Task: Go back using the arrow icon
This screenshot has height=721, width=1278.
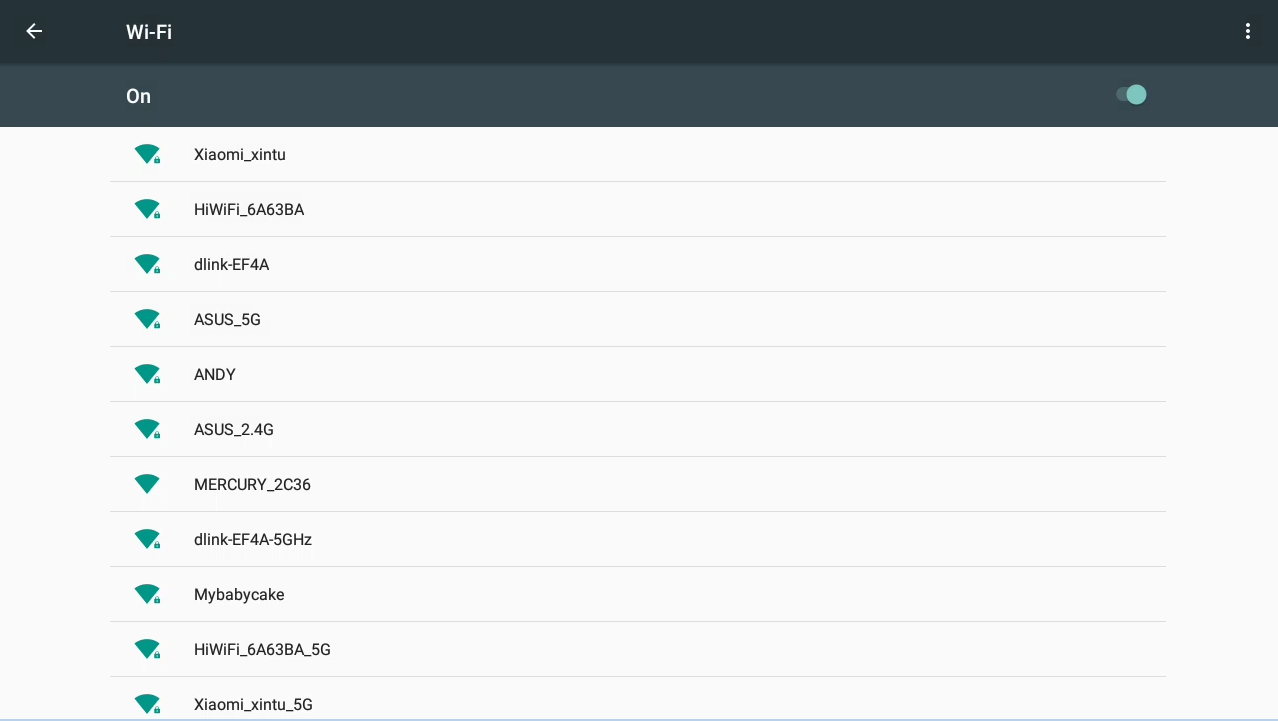Action: pos(34,31)
